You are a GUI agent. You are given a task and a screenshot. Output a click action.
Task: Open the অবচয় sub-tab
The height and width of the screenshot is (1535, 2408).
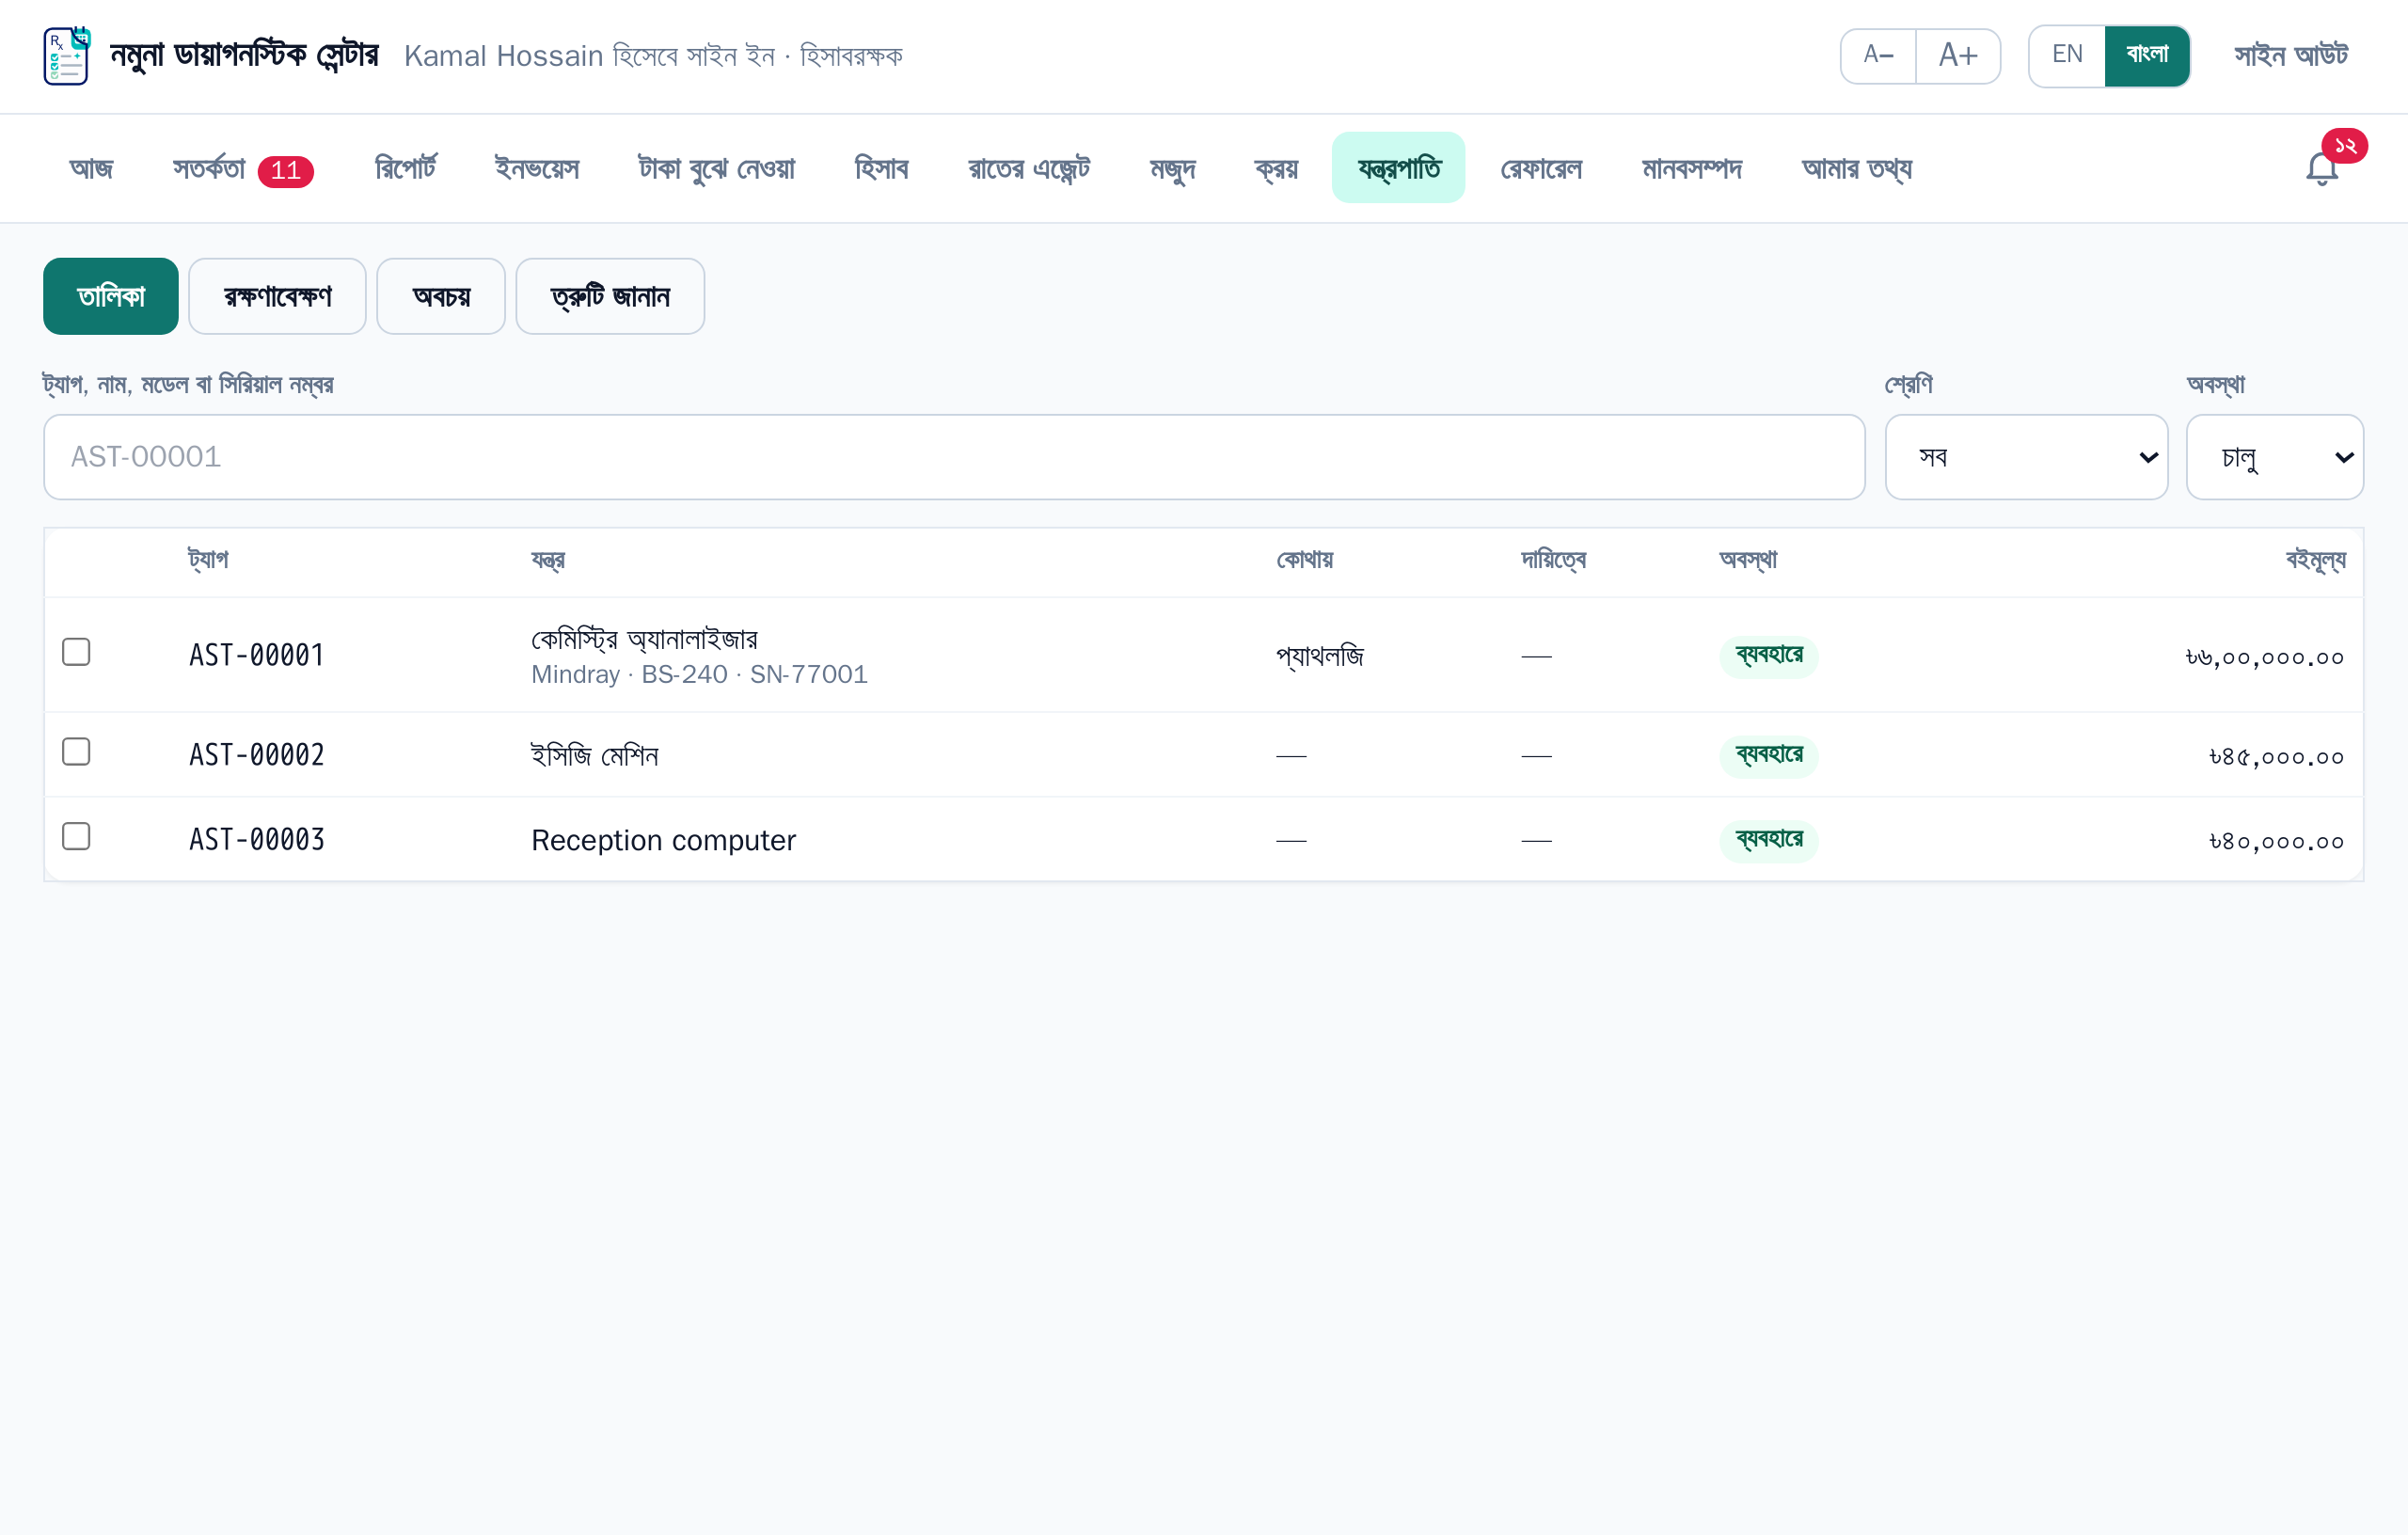tap(441, 296)
